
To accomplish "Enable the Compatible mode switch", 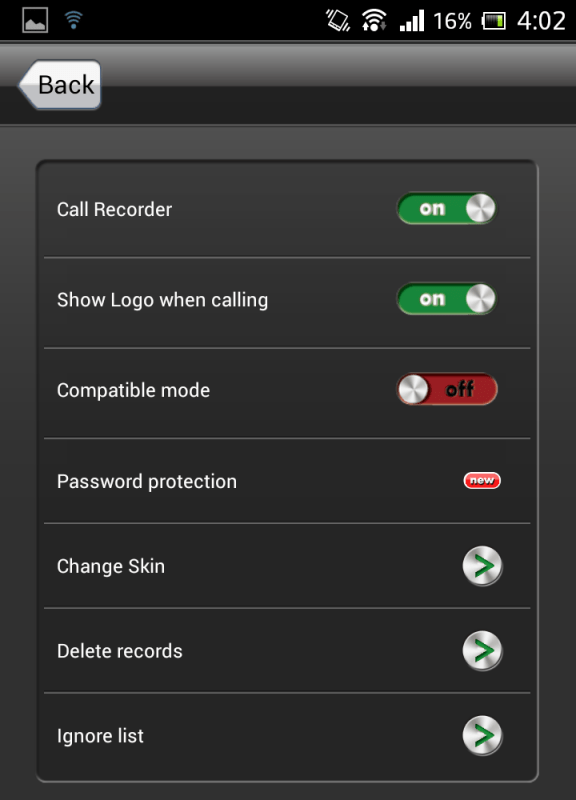I will pyautogui.click(x=447, y=389).
